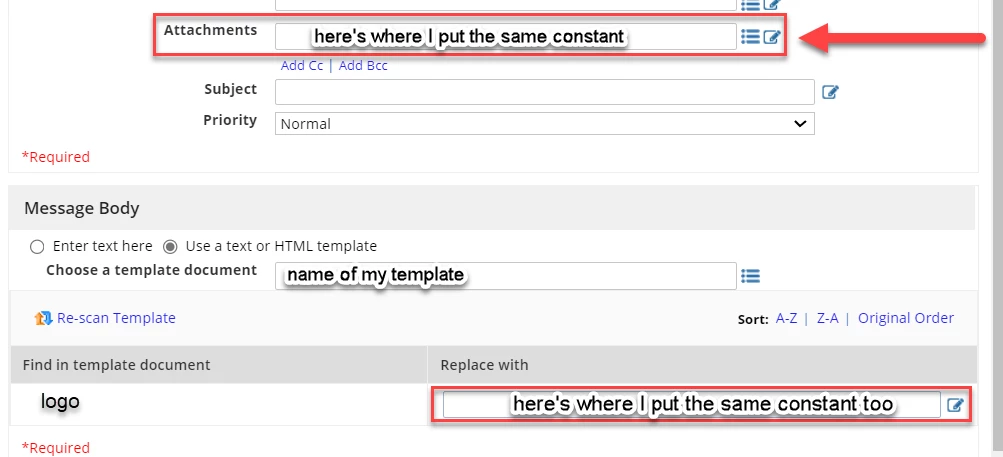This screenshot has height=457, width=1003.
Task: Click the Priority dropdown chevron arrow
Action: click(800, 124)
